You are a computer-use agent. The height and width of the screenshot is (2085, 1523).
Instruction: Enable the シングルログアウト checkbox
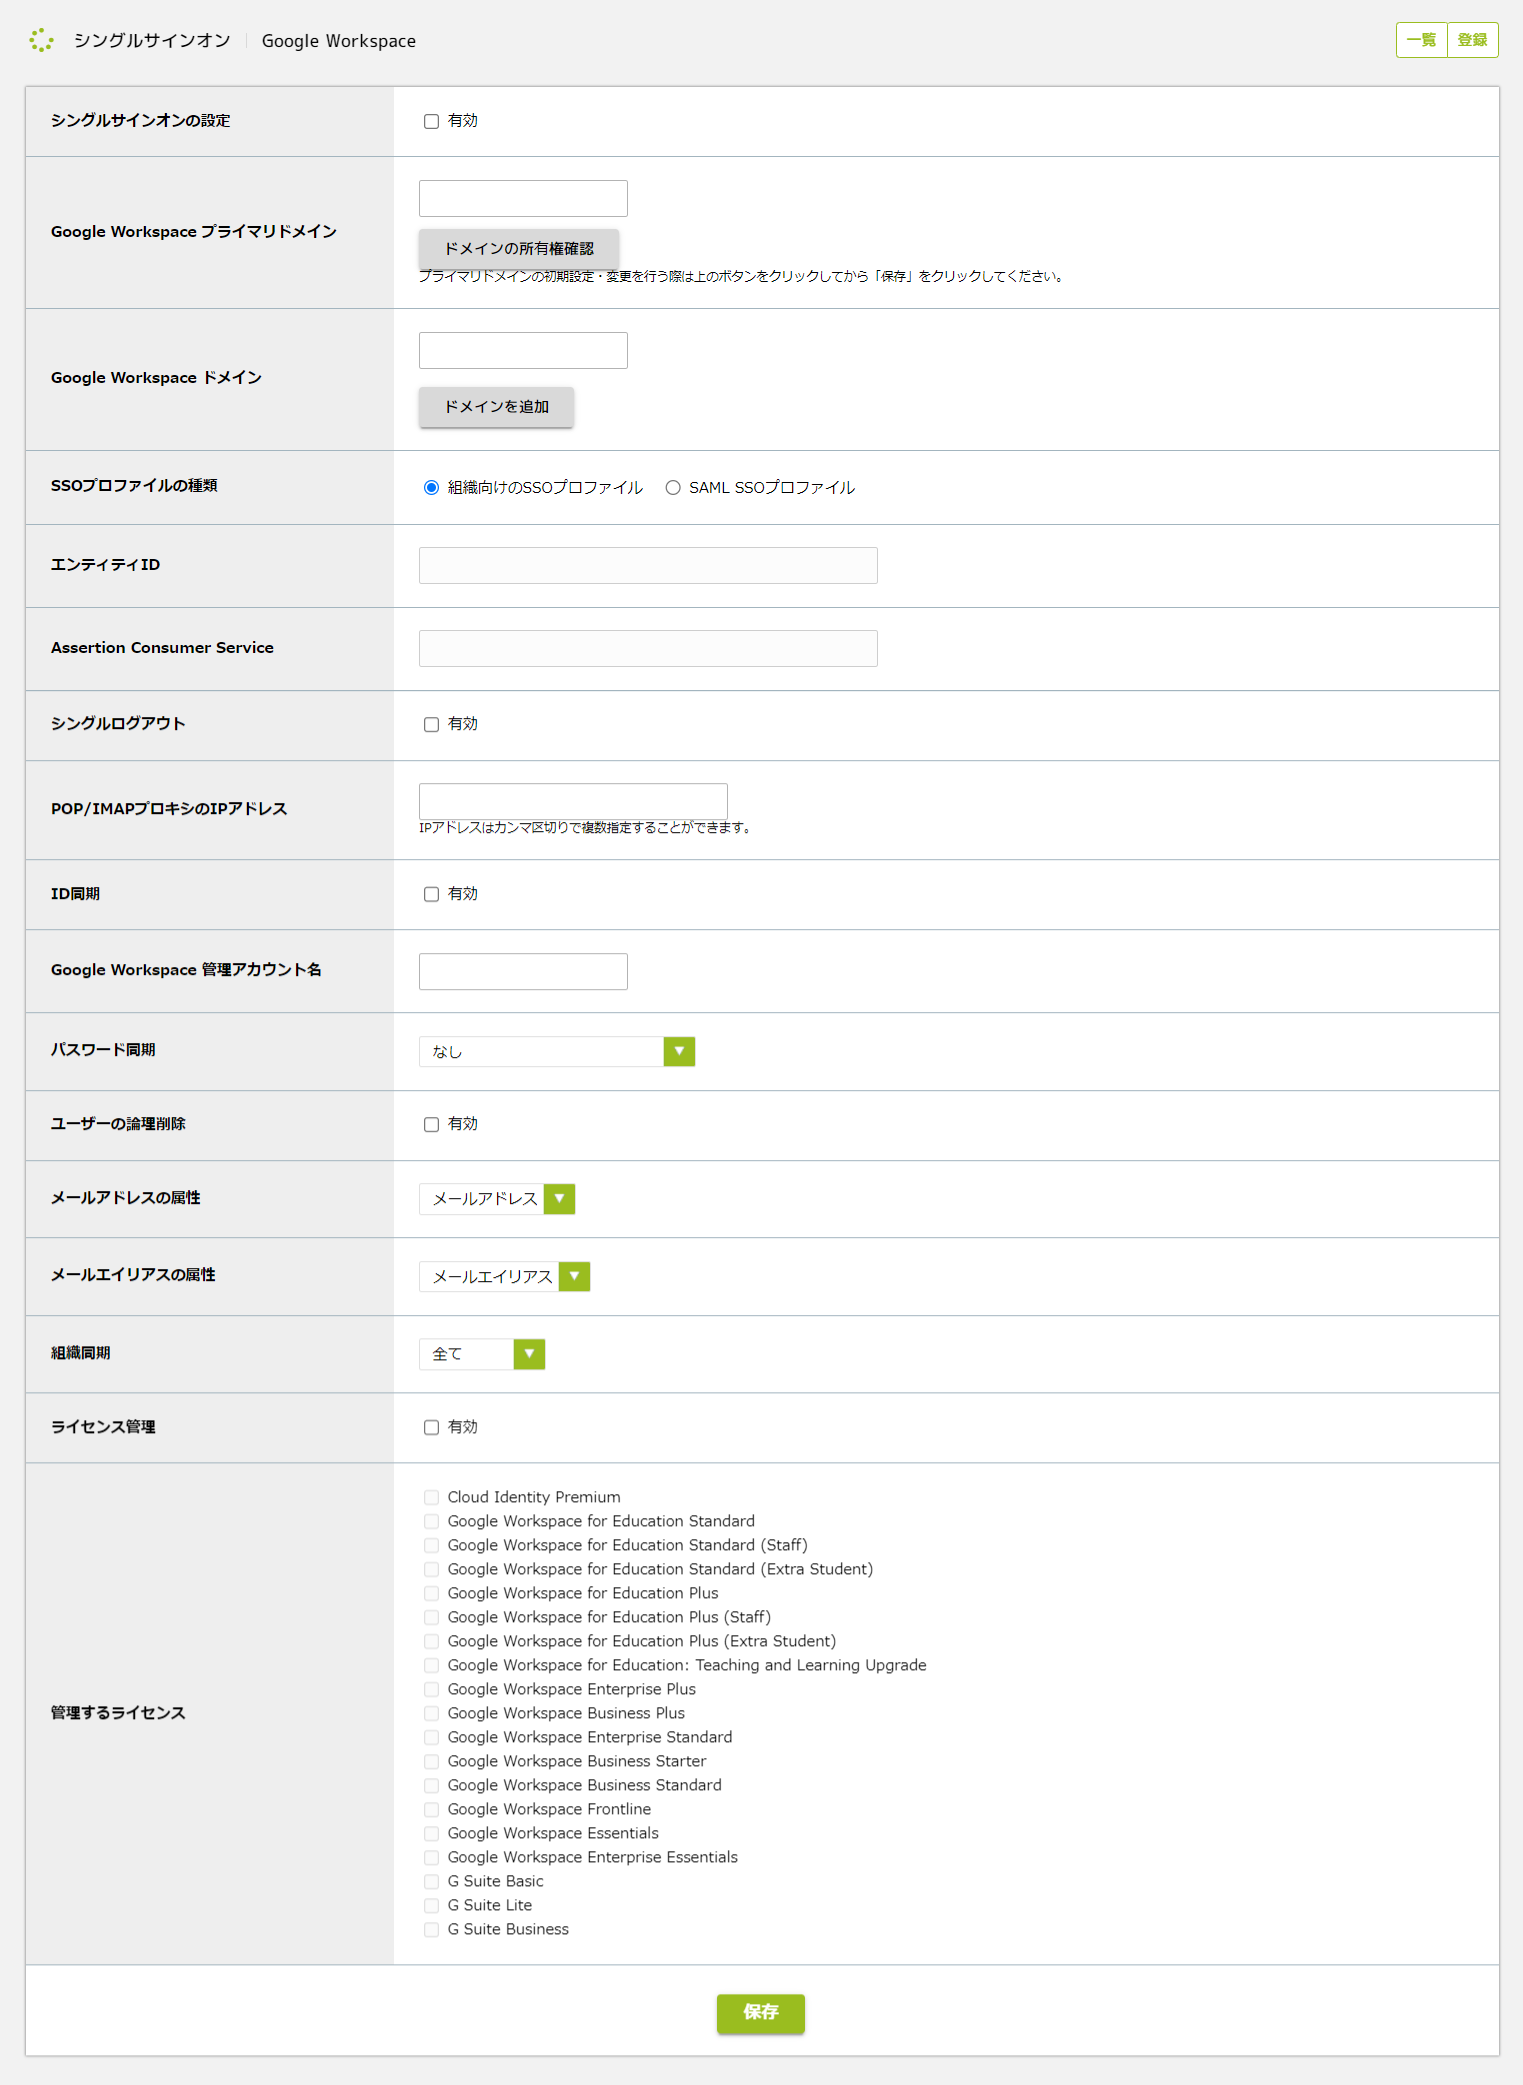(x=431, y=724)
